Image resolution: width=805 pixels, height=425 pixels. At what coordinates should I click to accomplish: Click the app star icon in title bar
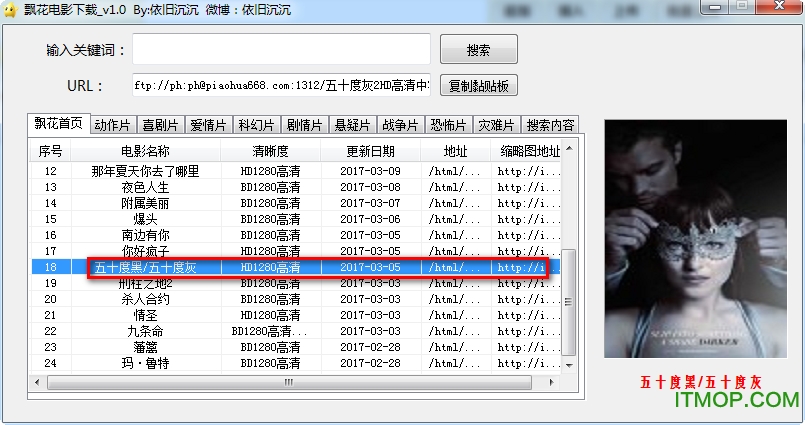[x=11, y=9]
